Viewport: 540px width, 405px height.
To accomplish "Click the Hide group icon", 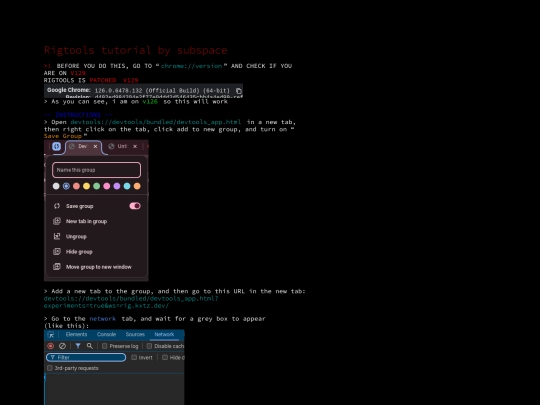I will click(57, 251).
